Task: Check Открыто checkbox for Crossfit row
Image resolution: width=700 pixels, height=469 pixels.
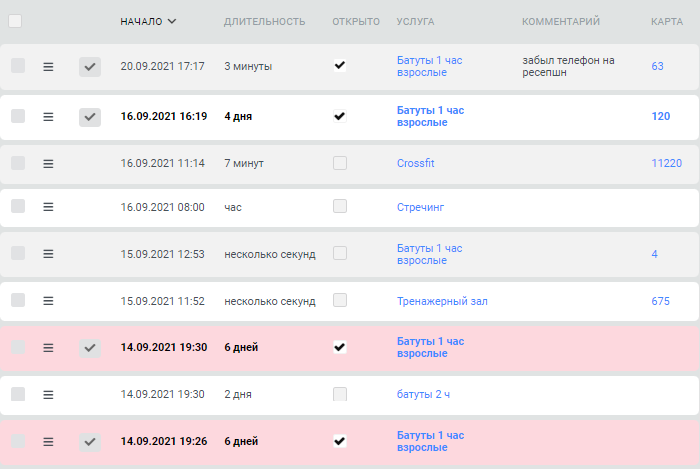Action: tap(340, 163)
